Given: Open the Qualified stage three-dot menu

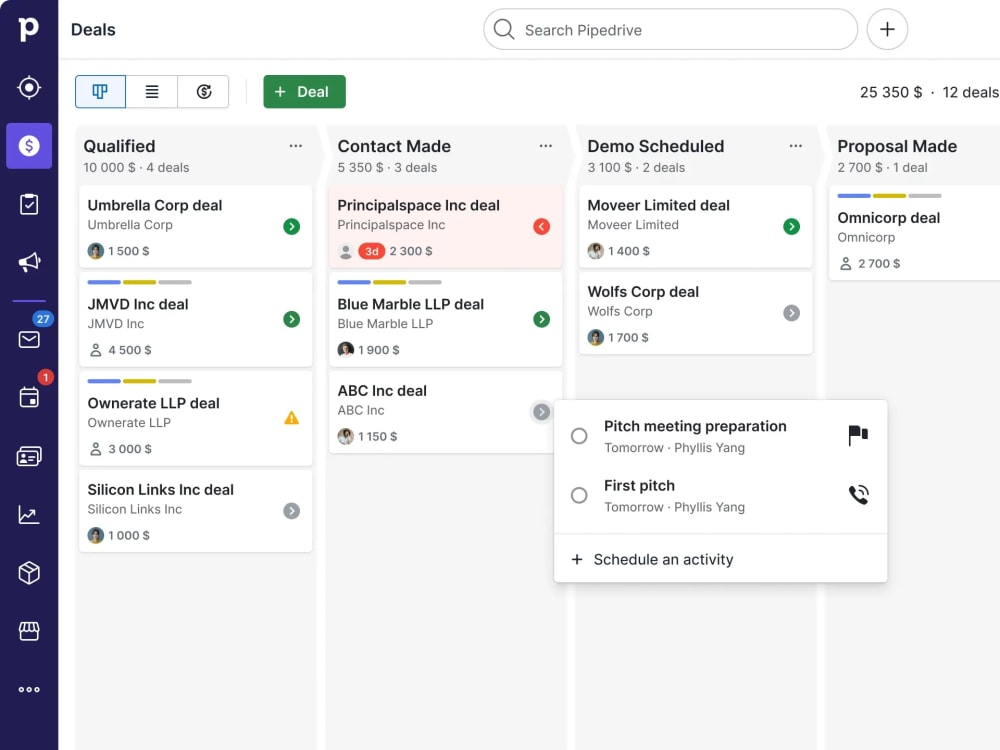Looking at the screenshot, I should [x=295, y=146].
